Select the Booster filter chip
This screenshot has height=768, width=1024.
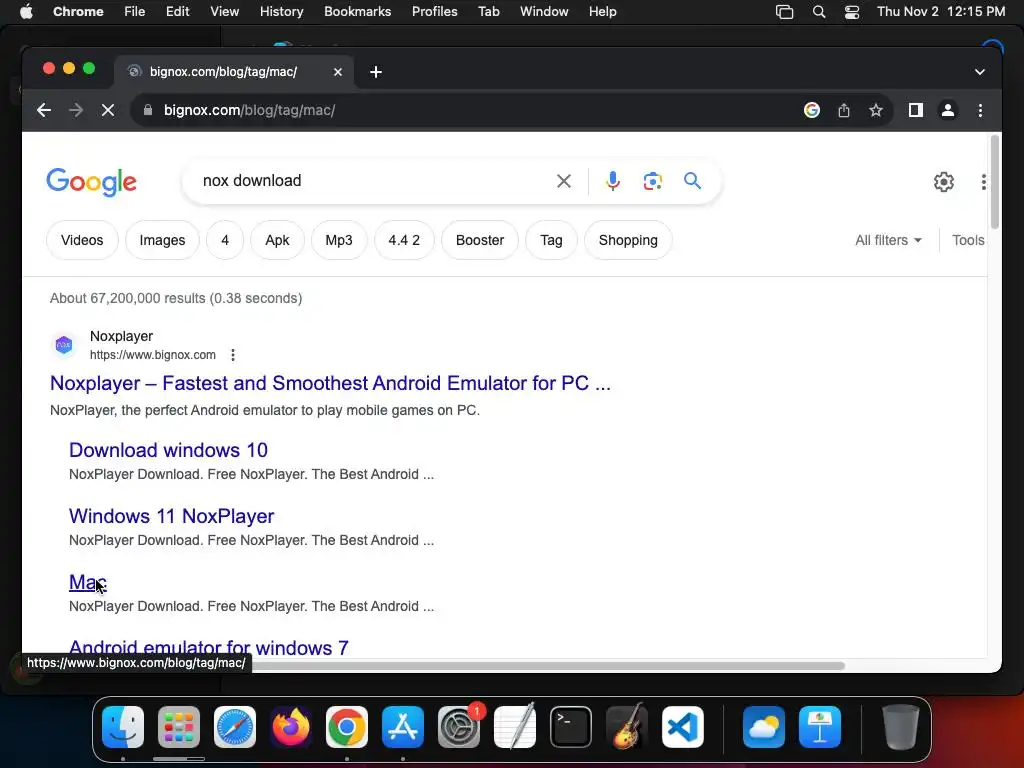tap(480, 240)
